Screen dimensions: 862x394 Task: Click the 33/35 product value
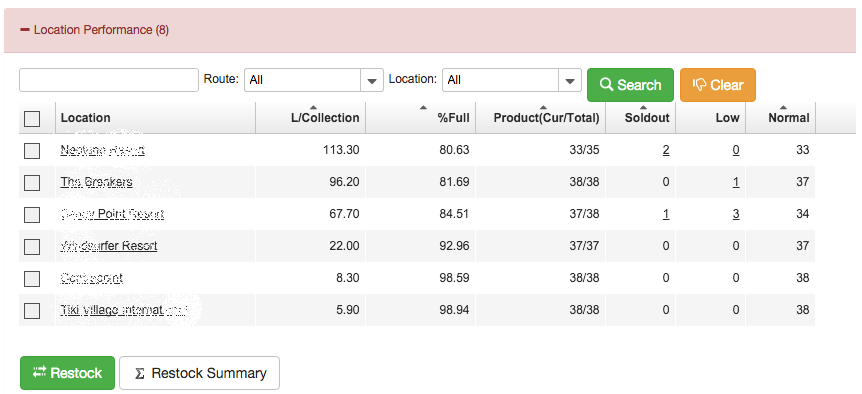click(584, 150)
